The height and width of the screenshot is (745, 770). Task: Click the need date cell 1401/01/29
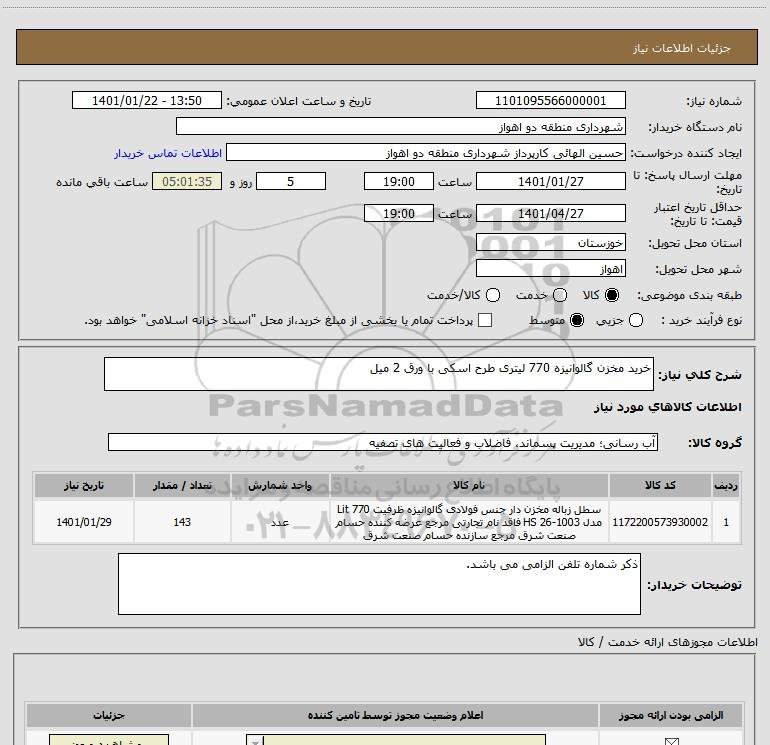[83, 522]
